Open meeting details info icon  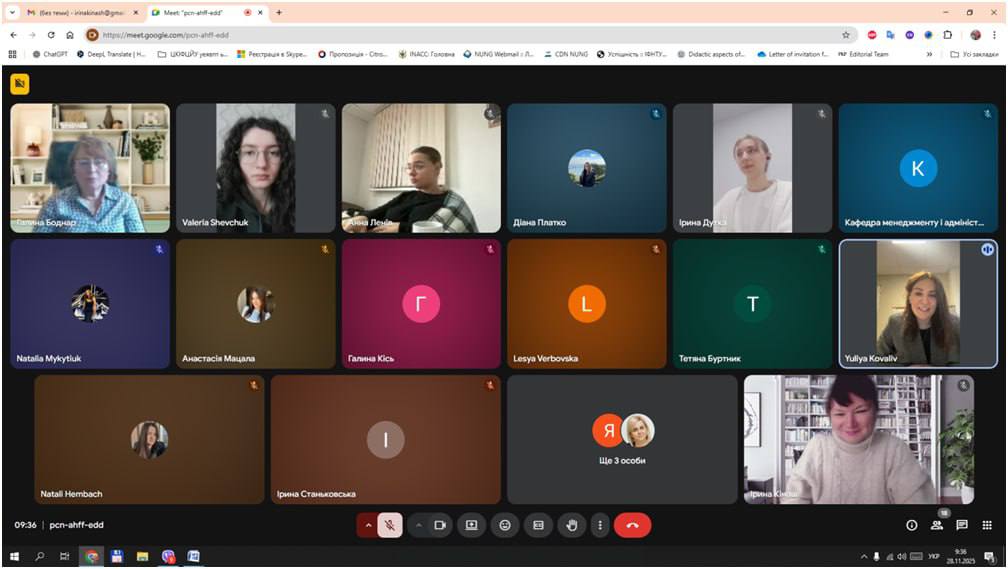[x=911, y=525]
